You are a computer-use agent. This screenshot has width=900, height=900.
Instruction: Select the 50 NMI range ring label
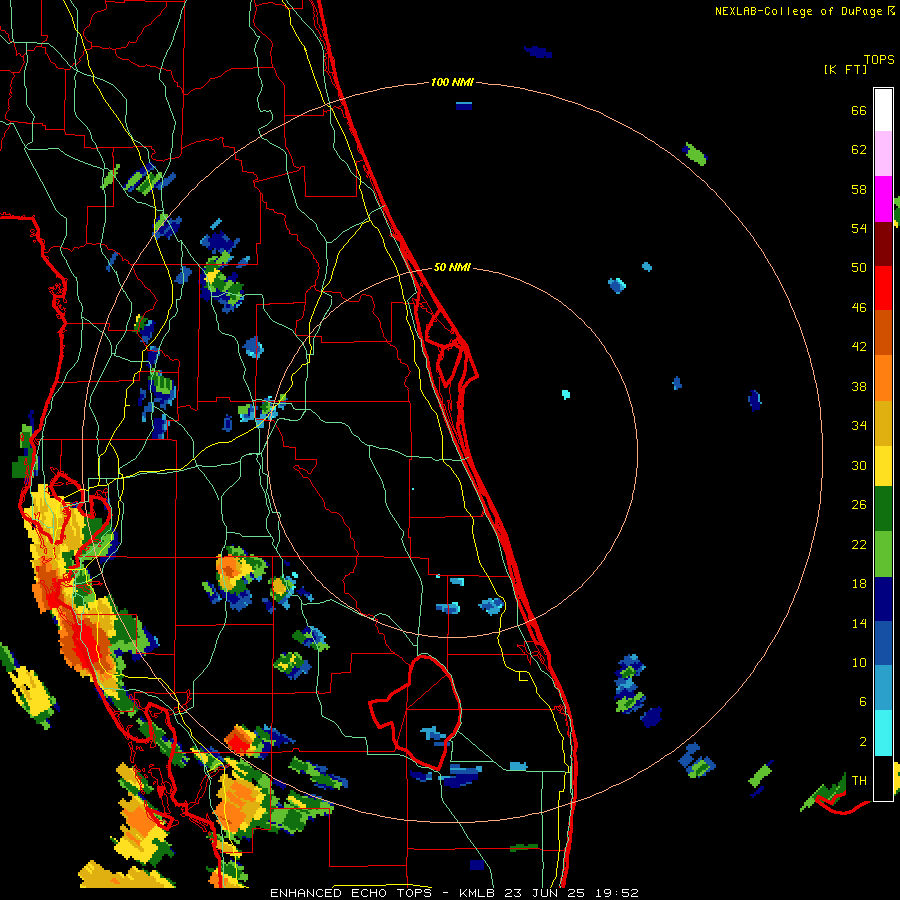click(x=452, y=267)
